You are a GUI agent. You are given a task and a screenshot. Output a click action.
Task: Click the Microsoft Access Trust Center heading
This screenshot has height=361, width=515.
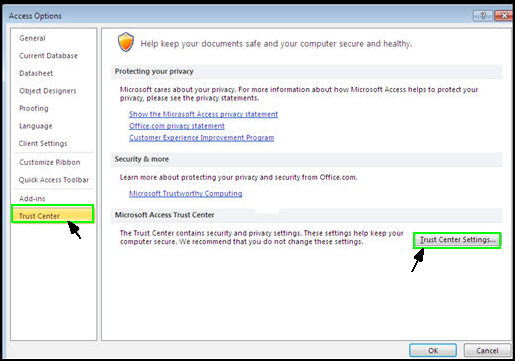coord(164,215)
